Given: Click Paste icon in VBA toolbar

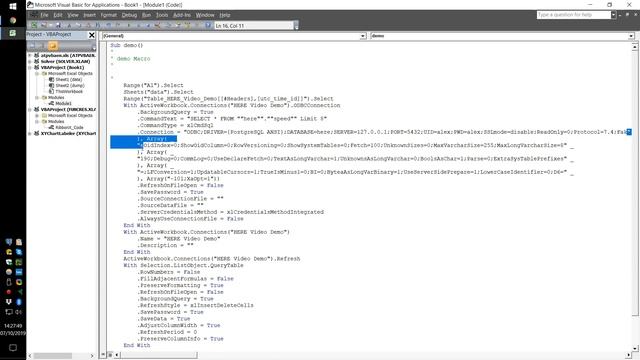Looking at the screenshot, I should click(89, 25).
